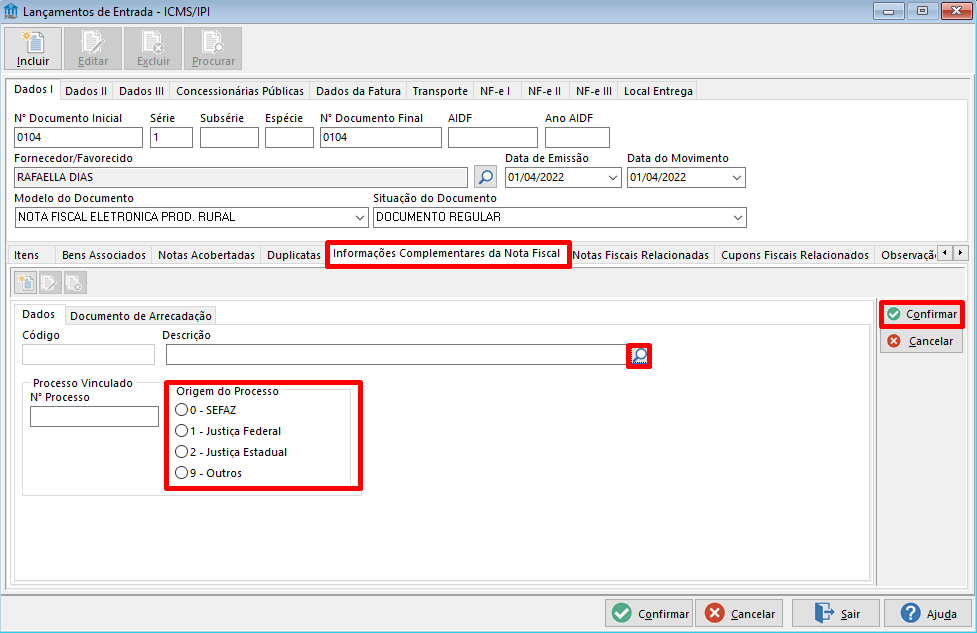Click the delete-record icon in sub-toolbar
The width and height of the screenshot is (977, 633).
[75, 283]
